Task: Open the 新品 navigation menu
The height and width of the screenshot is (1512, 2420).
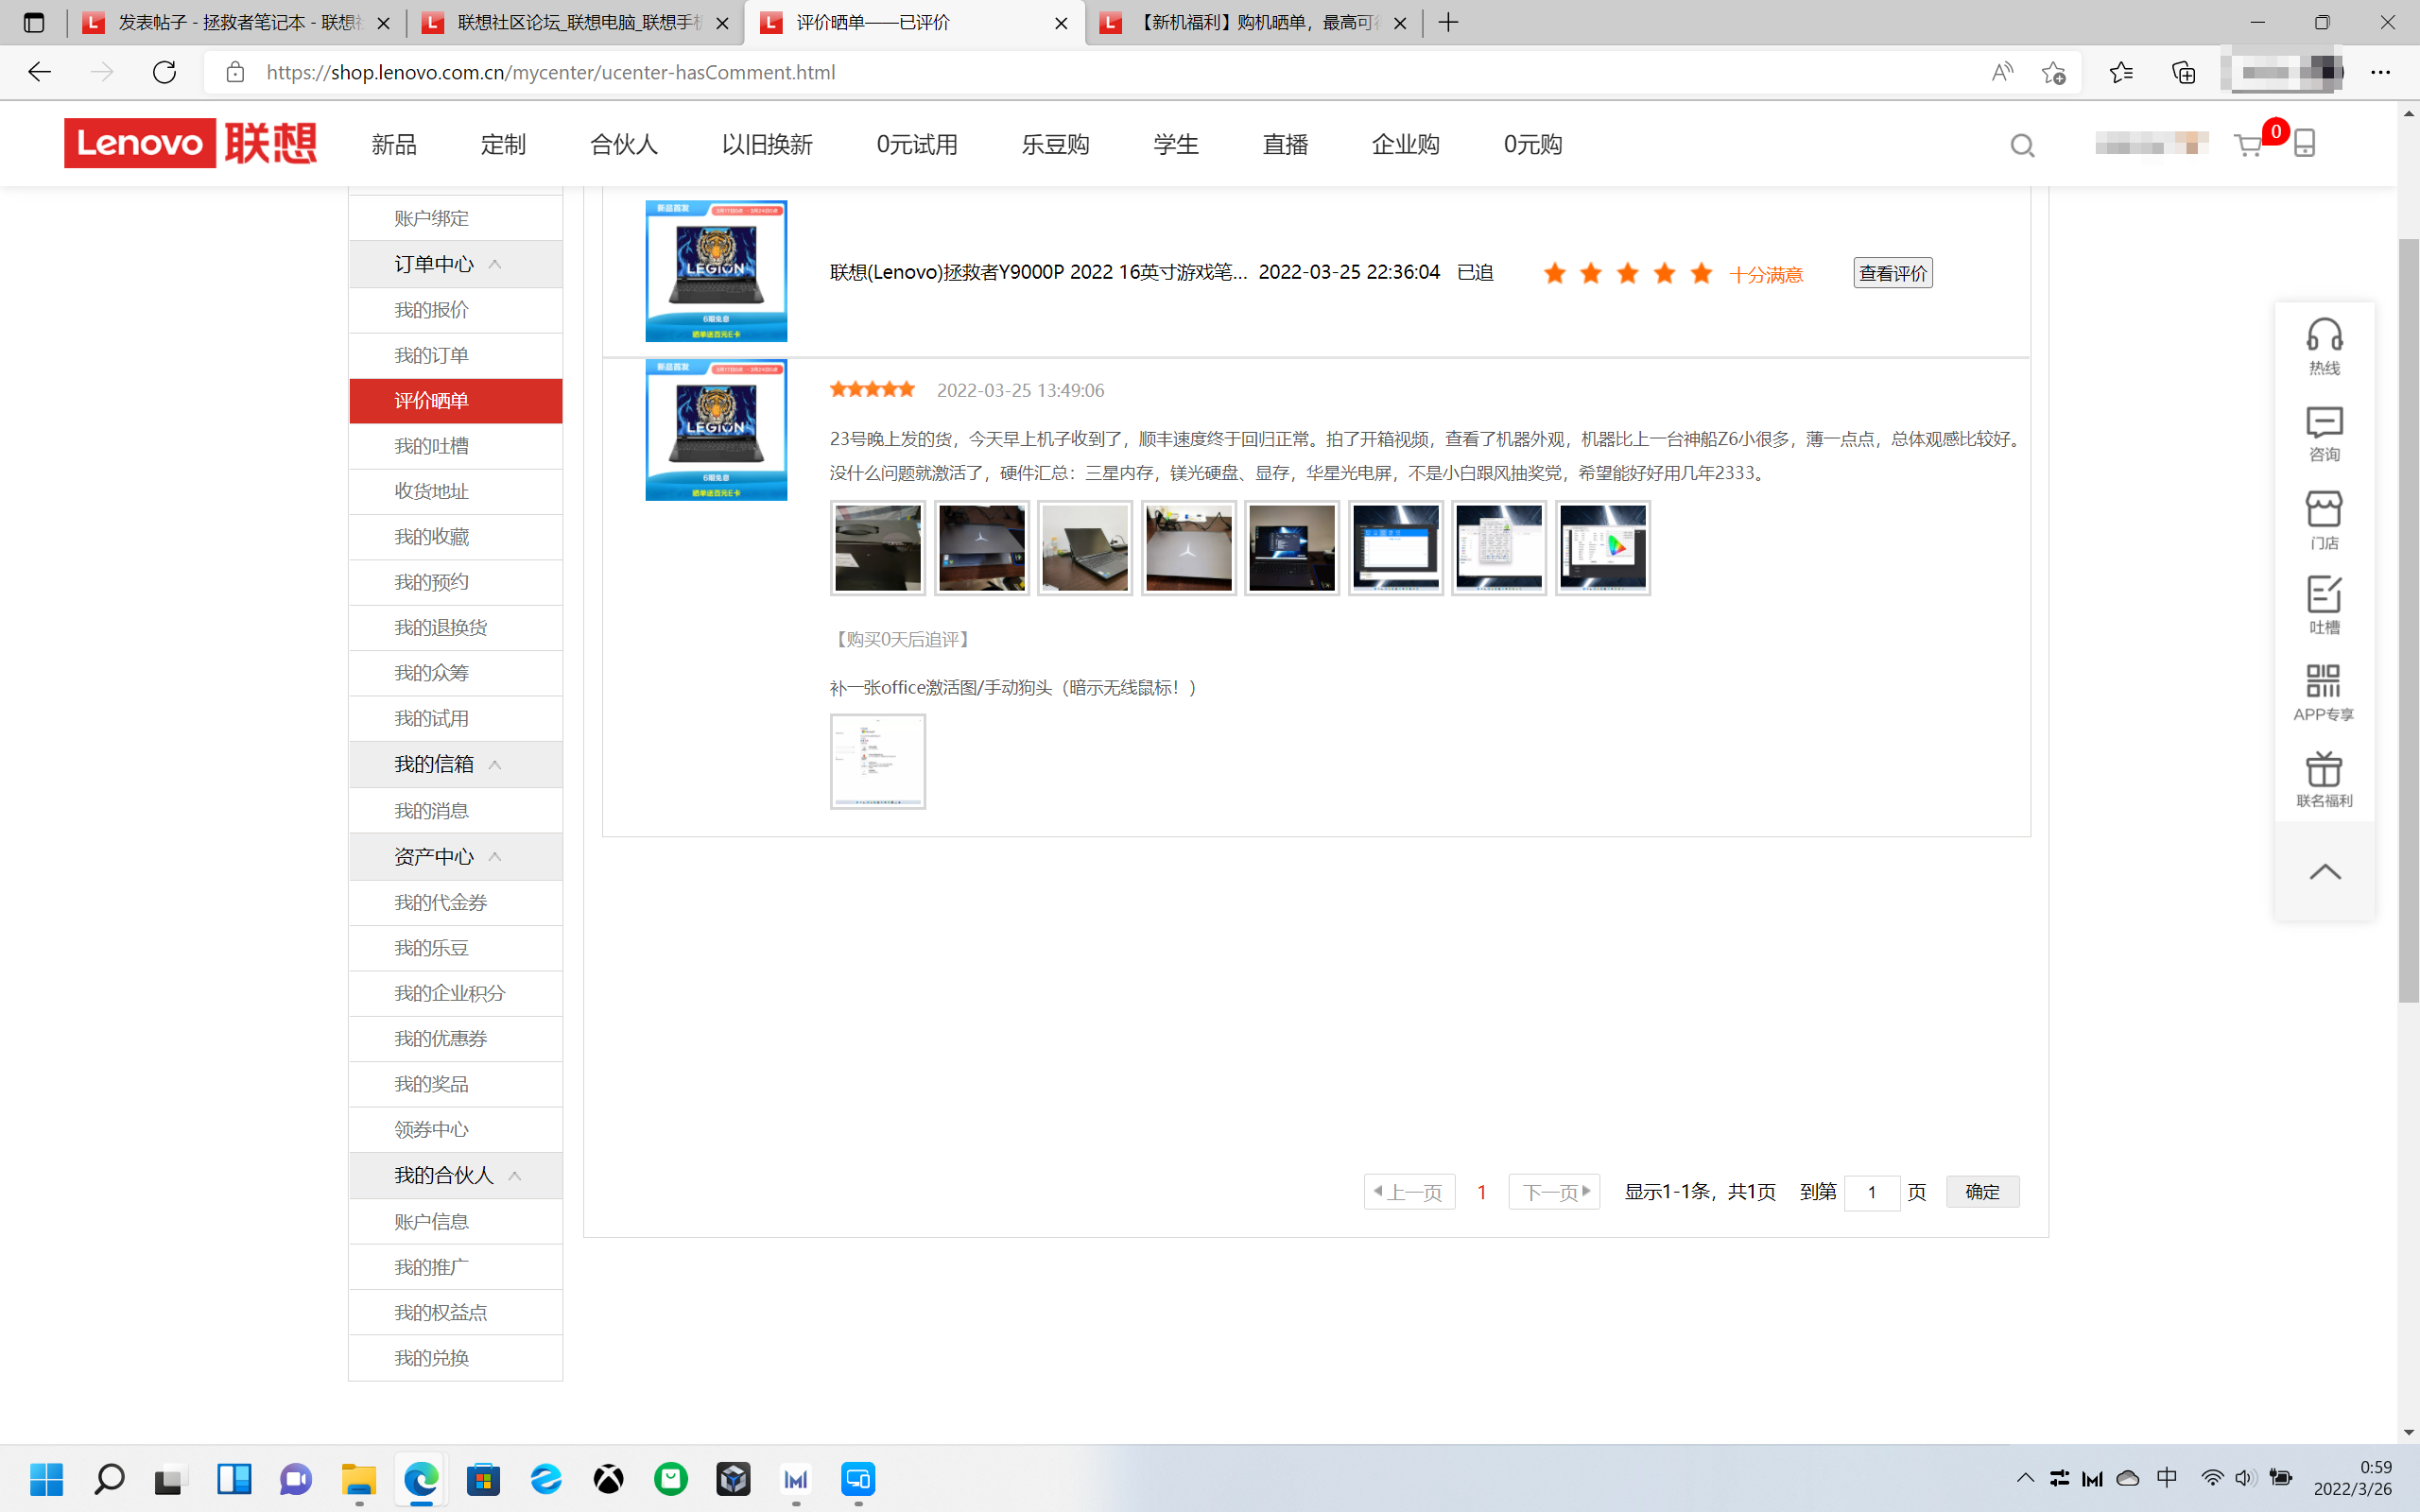Action: tap(394, 144)
